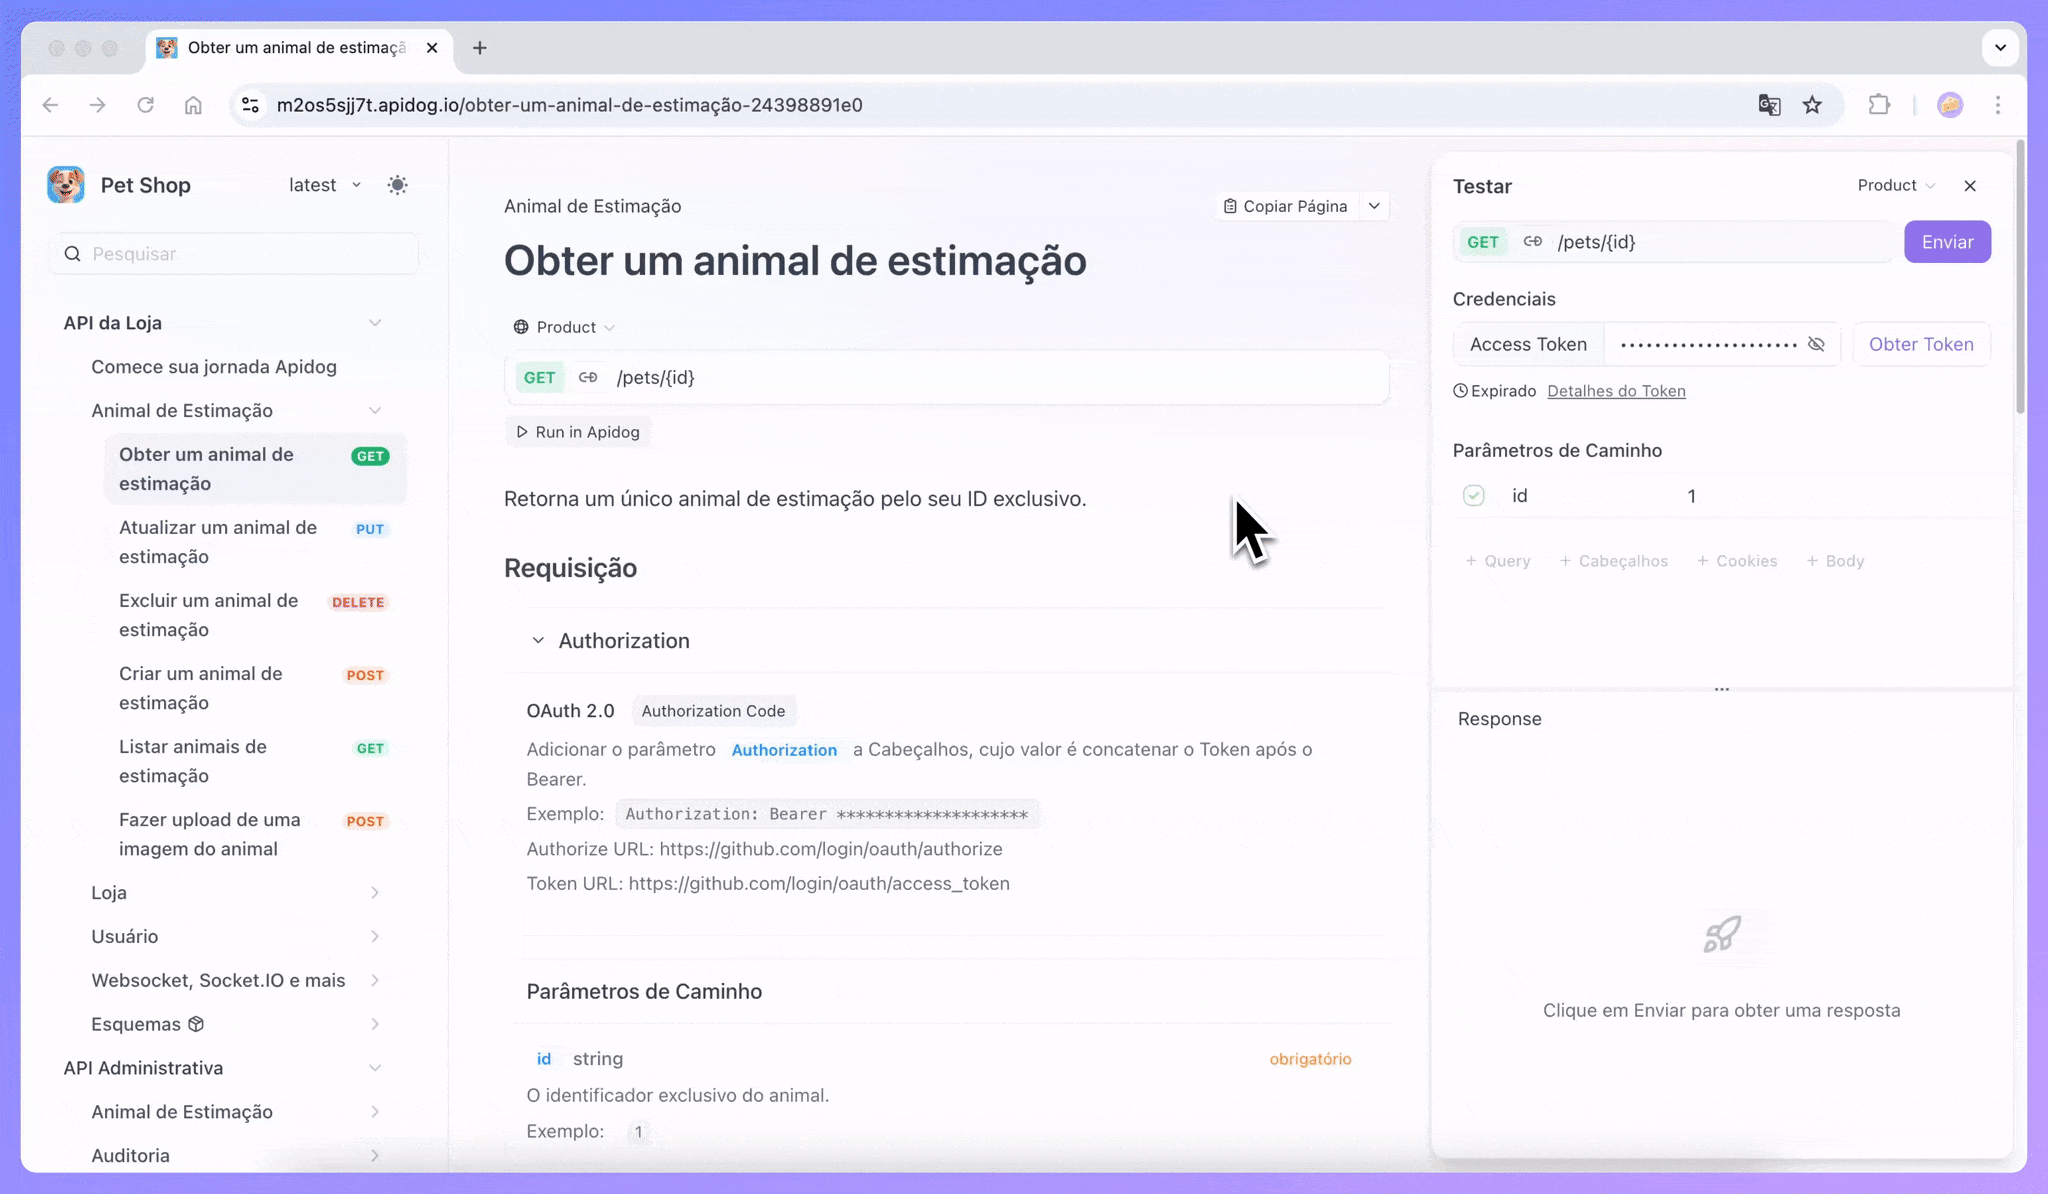Collapse the Authorization section
The image size is (2048, 1194).
coord(538,640)
